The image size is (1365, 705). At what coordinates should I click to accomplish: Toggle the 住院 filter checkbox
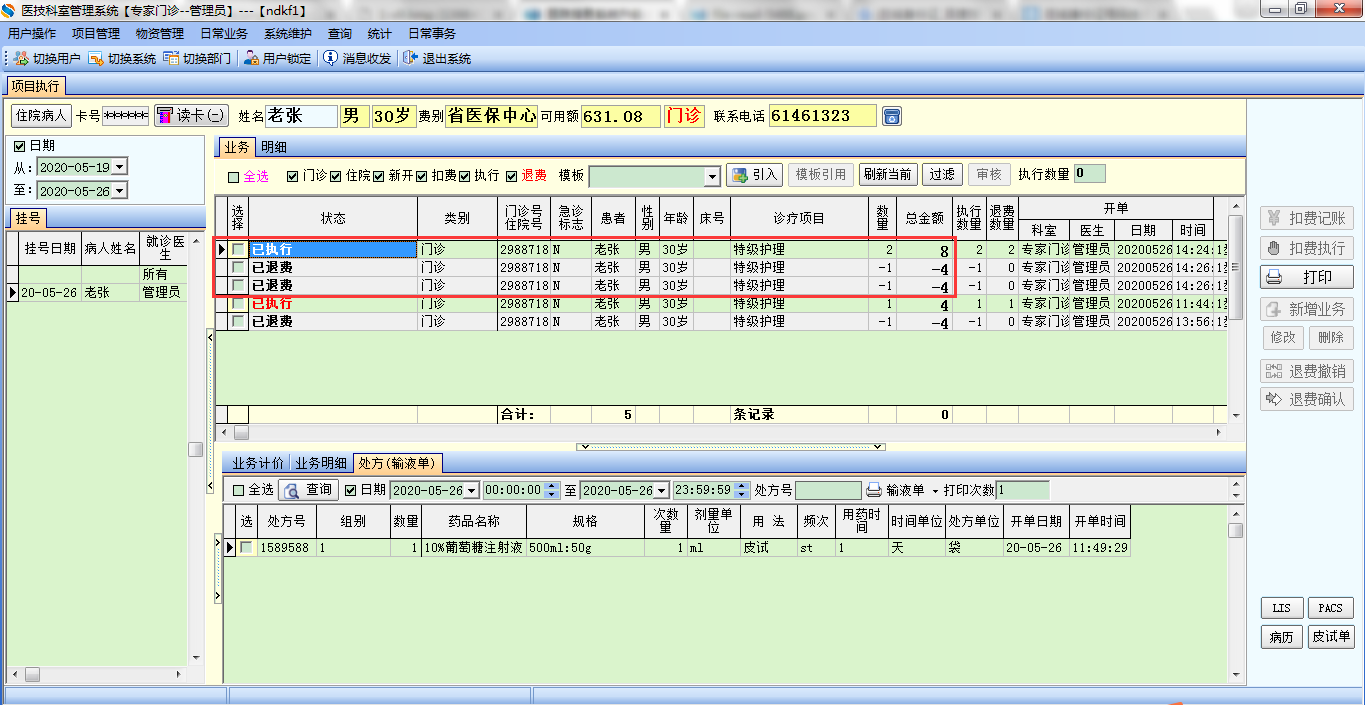click(x=336, y=176)
